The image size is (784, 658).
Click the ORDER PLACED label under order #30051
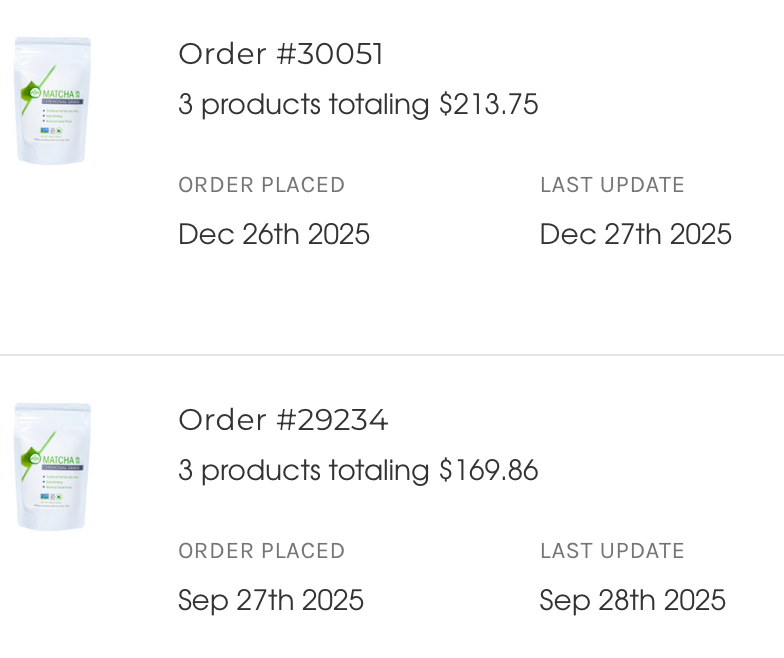[x=261, y=185]
